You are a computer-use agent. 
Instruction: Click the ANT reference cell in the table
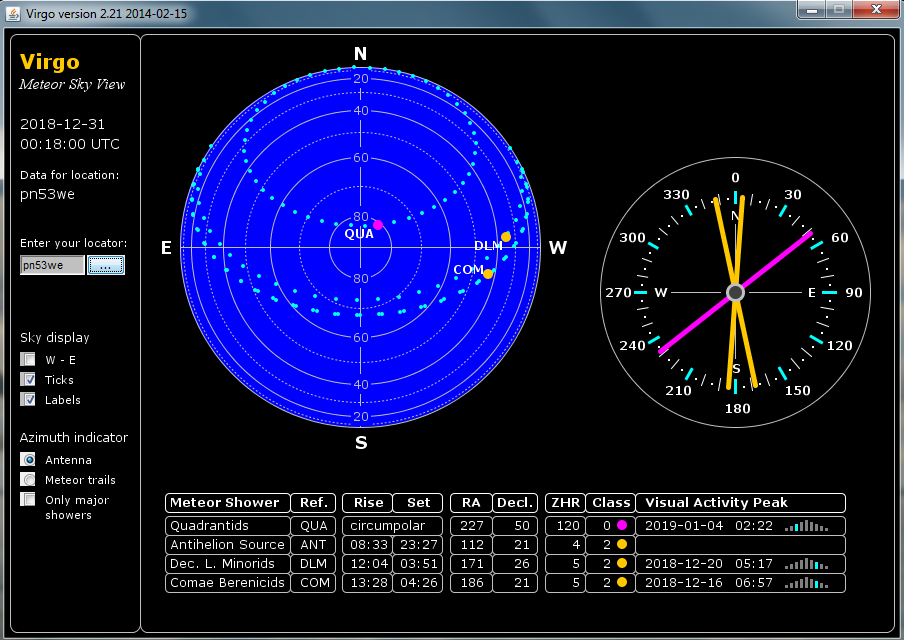pyautogui.click(x=313, y=545)
